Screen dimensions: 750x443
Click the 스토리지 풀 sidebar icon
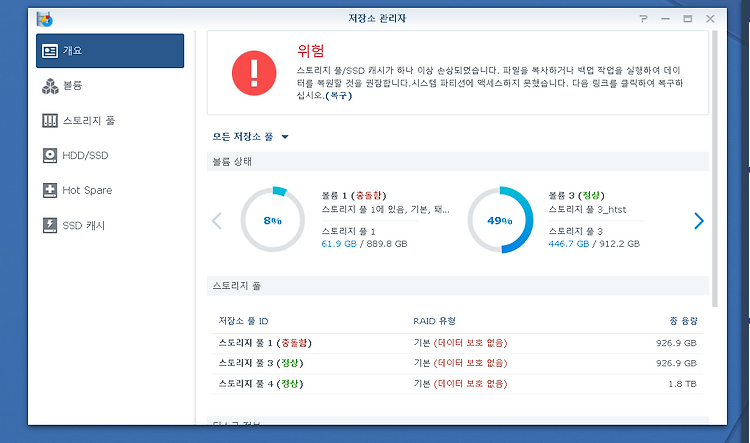point(50,121)
